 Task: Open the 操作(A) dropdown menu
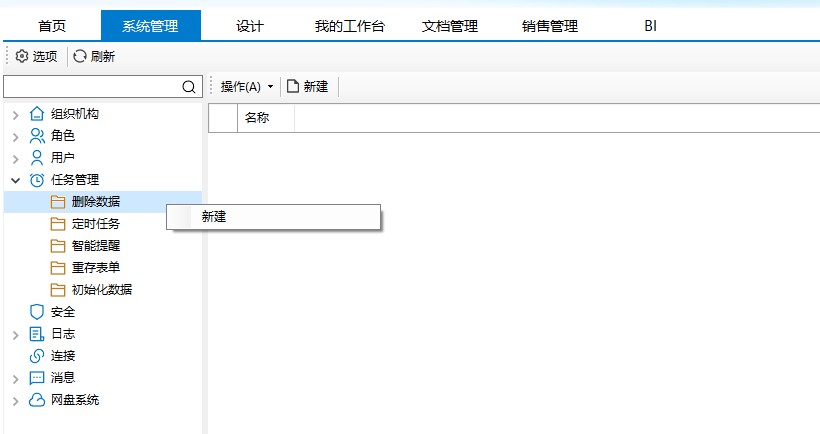[x=246, y=87]
